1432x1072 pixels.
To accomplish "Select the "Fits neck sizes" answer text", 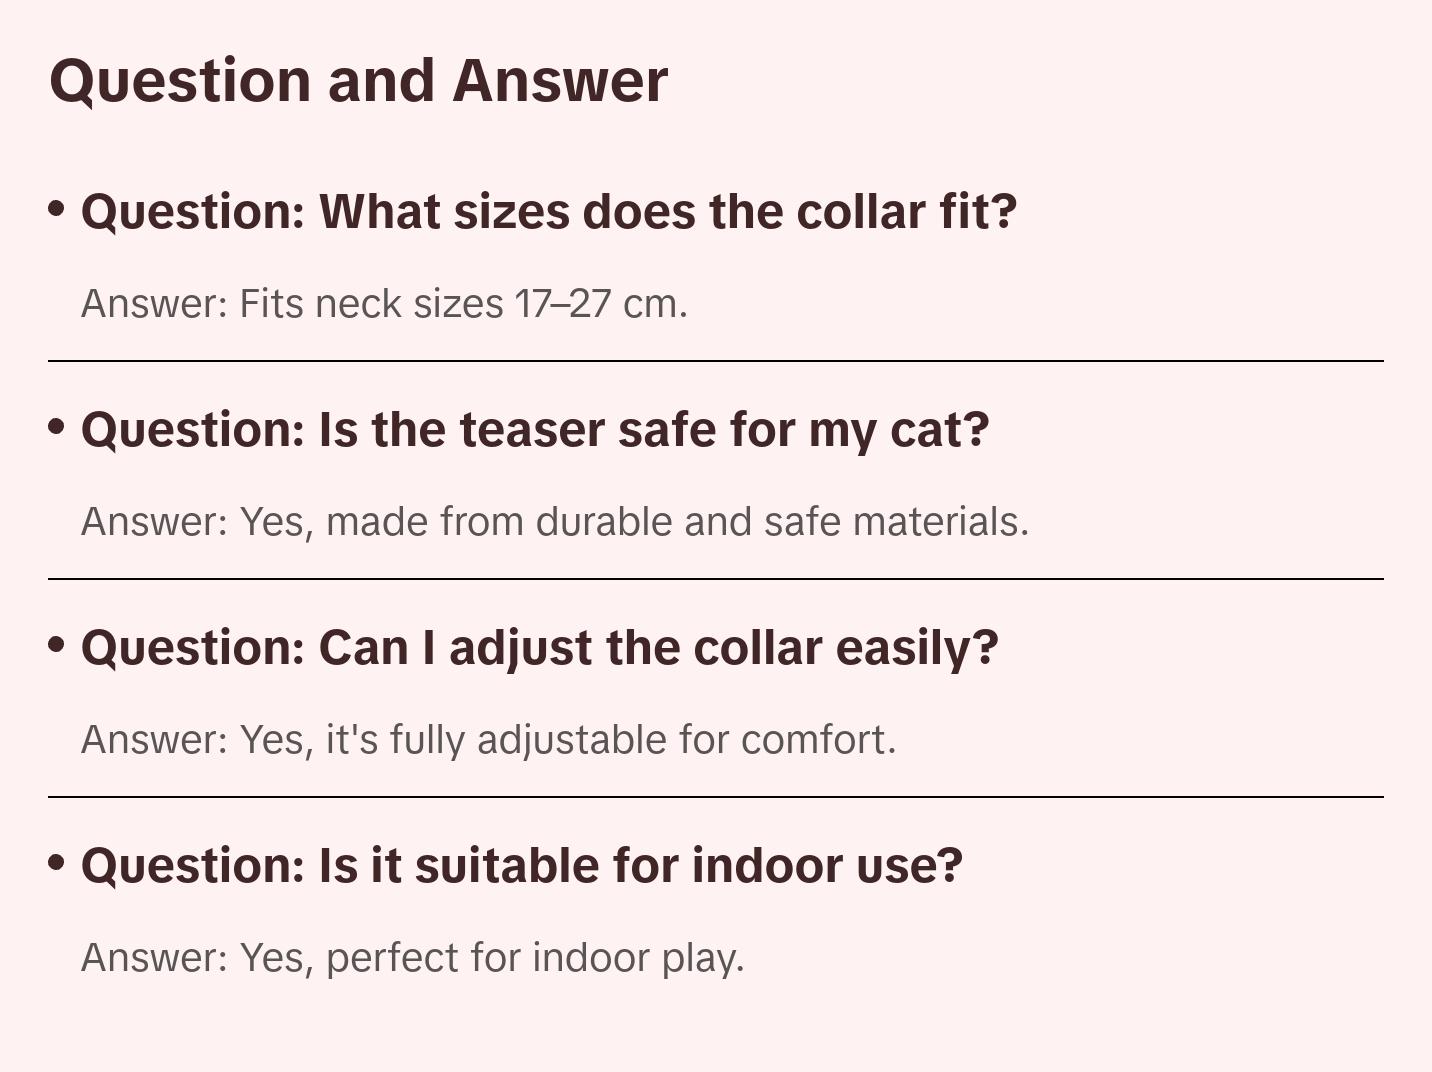I will [x=384, y=304].
